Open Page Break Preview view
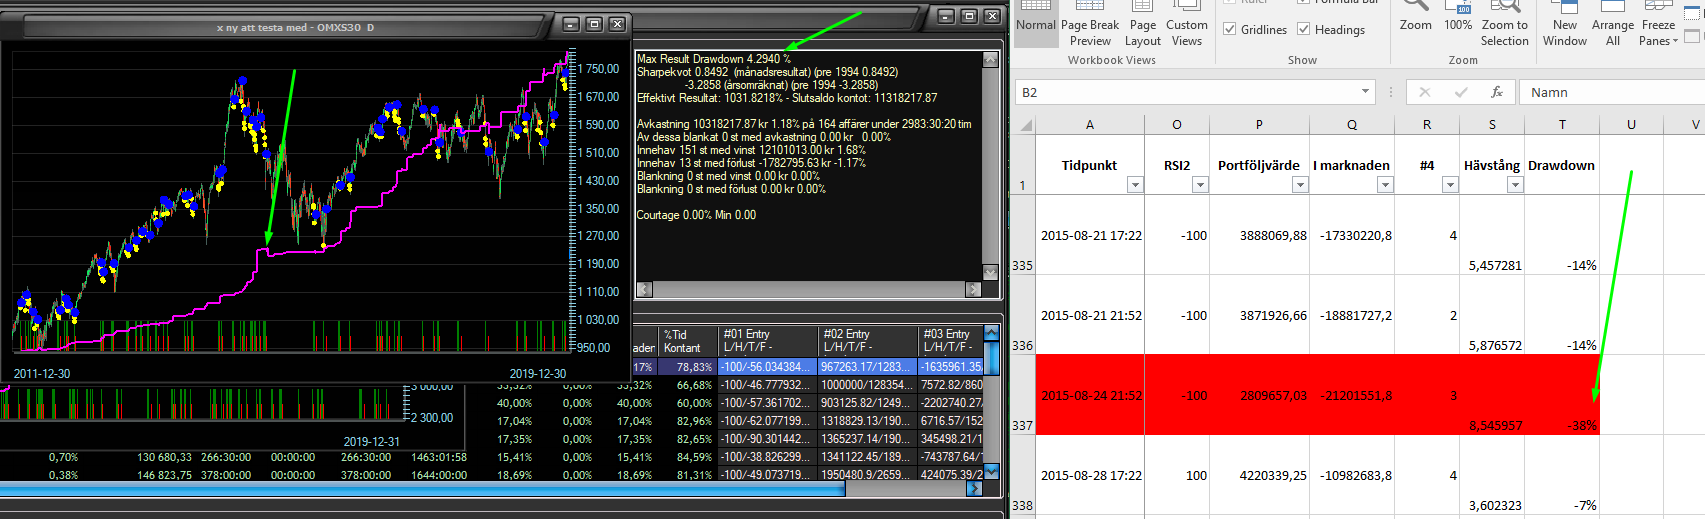 click(1090, 32)
